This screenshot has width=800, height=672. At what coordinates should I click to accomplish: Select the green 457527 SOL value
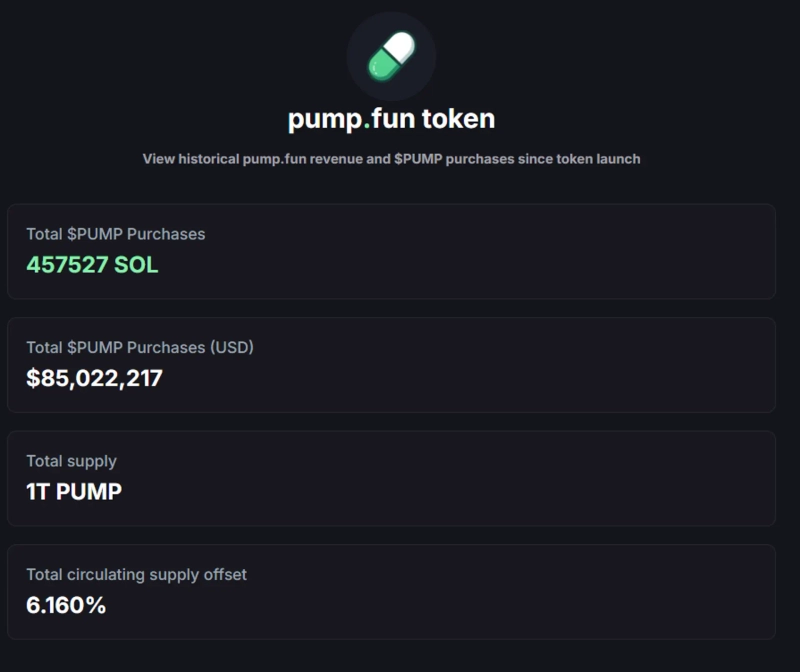click(92, 265)
